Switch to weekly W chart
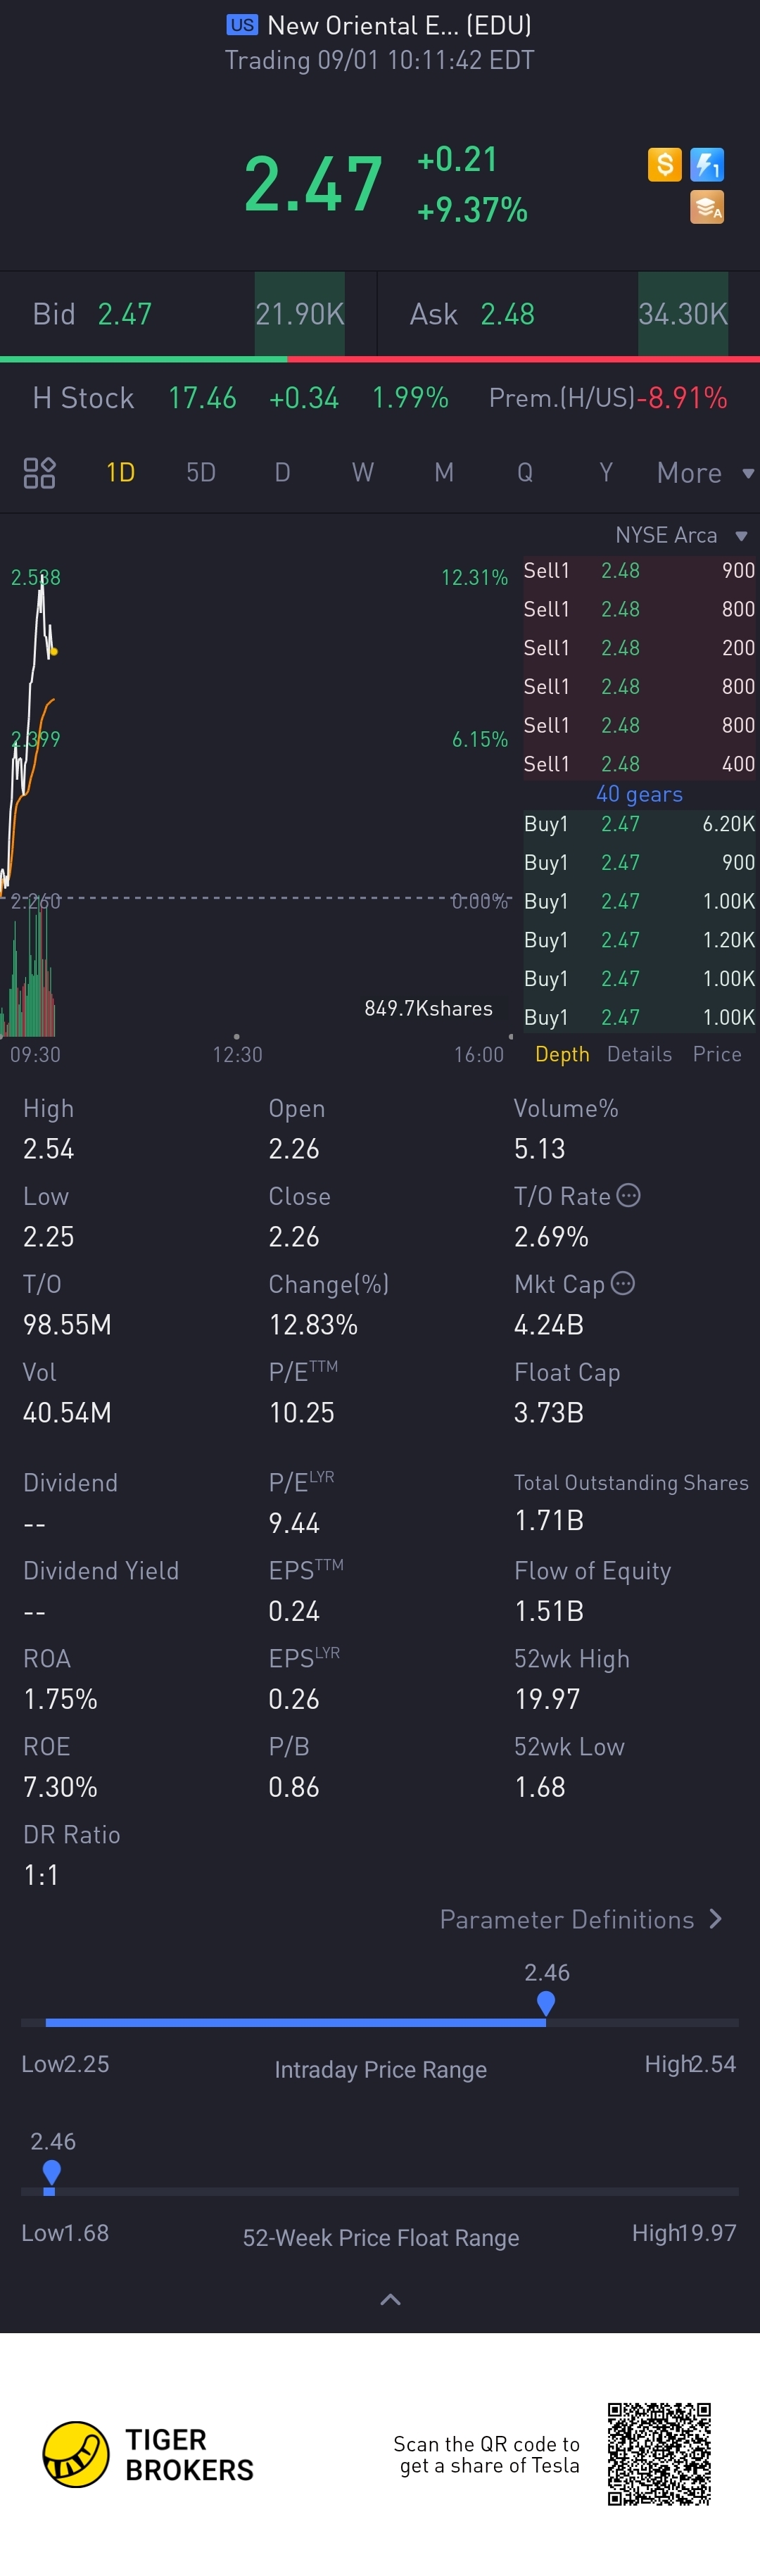The image size is (760, 2576). pyautogui.click(x=363, y=472)
